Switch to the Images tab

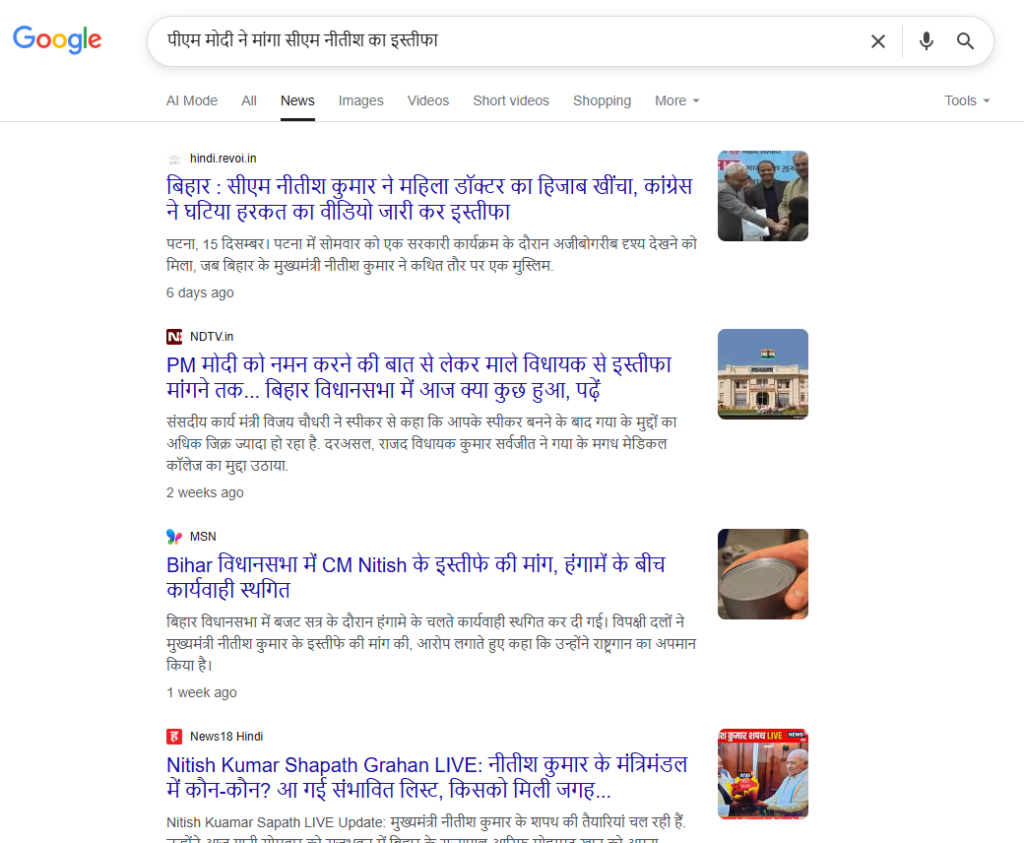point(361,101)
